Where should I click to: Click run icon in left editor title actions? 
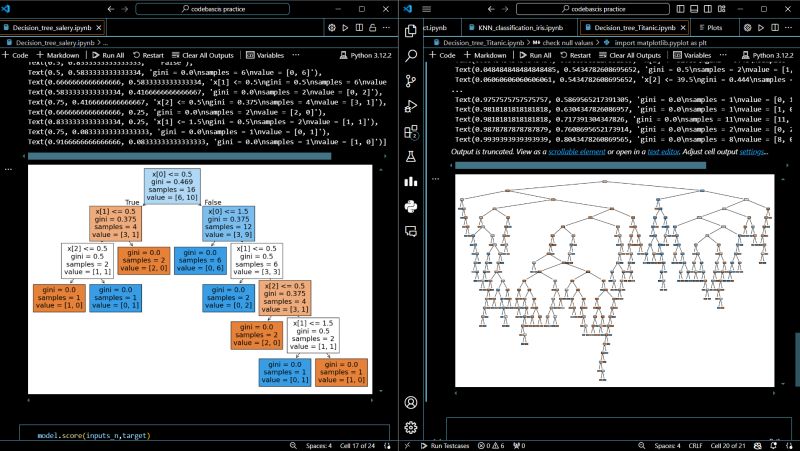click(x=345, y=28)
